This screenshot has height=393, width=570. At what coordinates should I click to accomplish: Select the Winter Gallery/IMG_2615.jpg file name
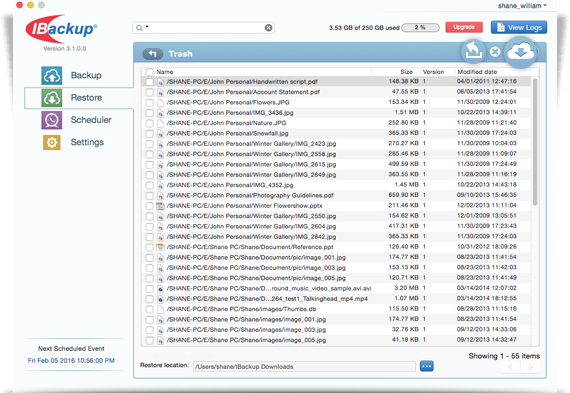pyautogui.click(x=251, y=164)
